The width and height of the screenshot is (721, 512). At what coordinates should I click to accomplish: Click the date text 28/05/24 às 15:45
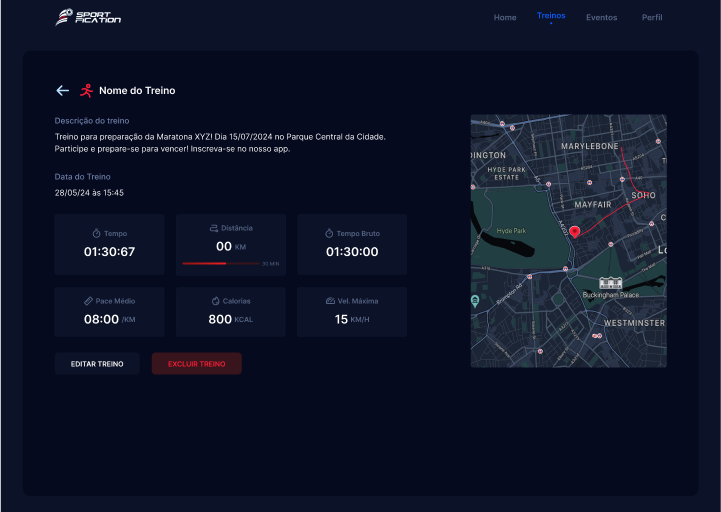(x=89, y=193)
